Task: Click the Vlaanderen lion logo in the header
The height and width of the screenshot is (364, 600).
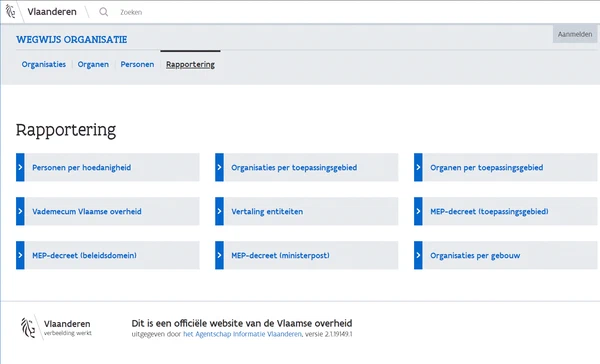Action: tap(10, 11)
